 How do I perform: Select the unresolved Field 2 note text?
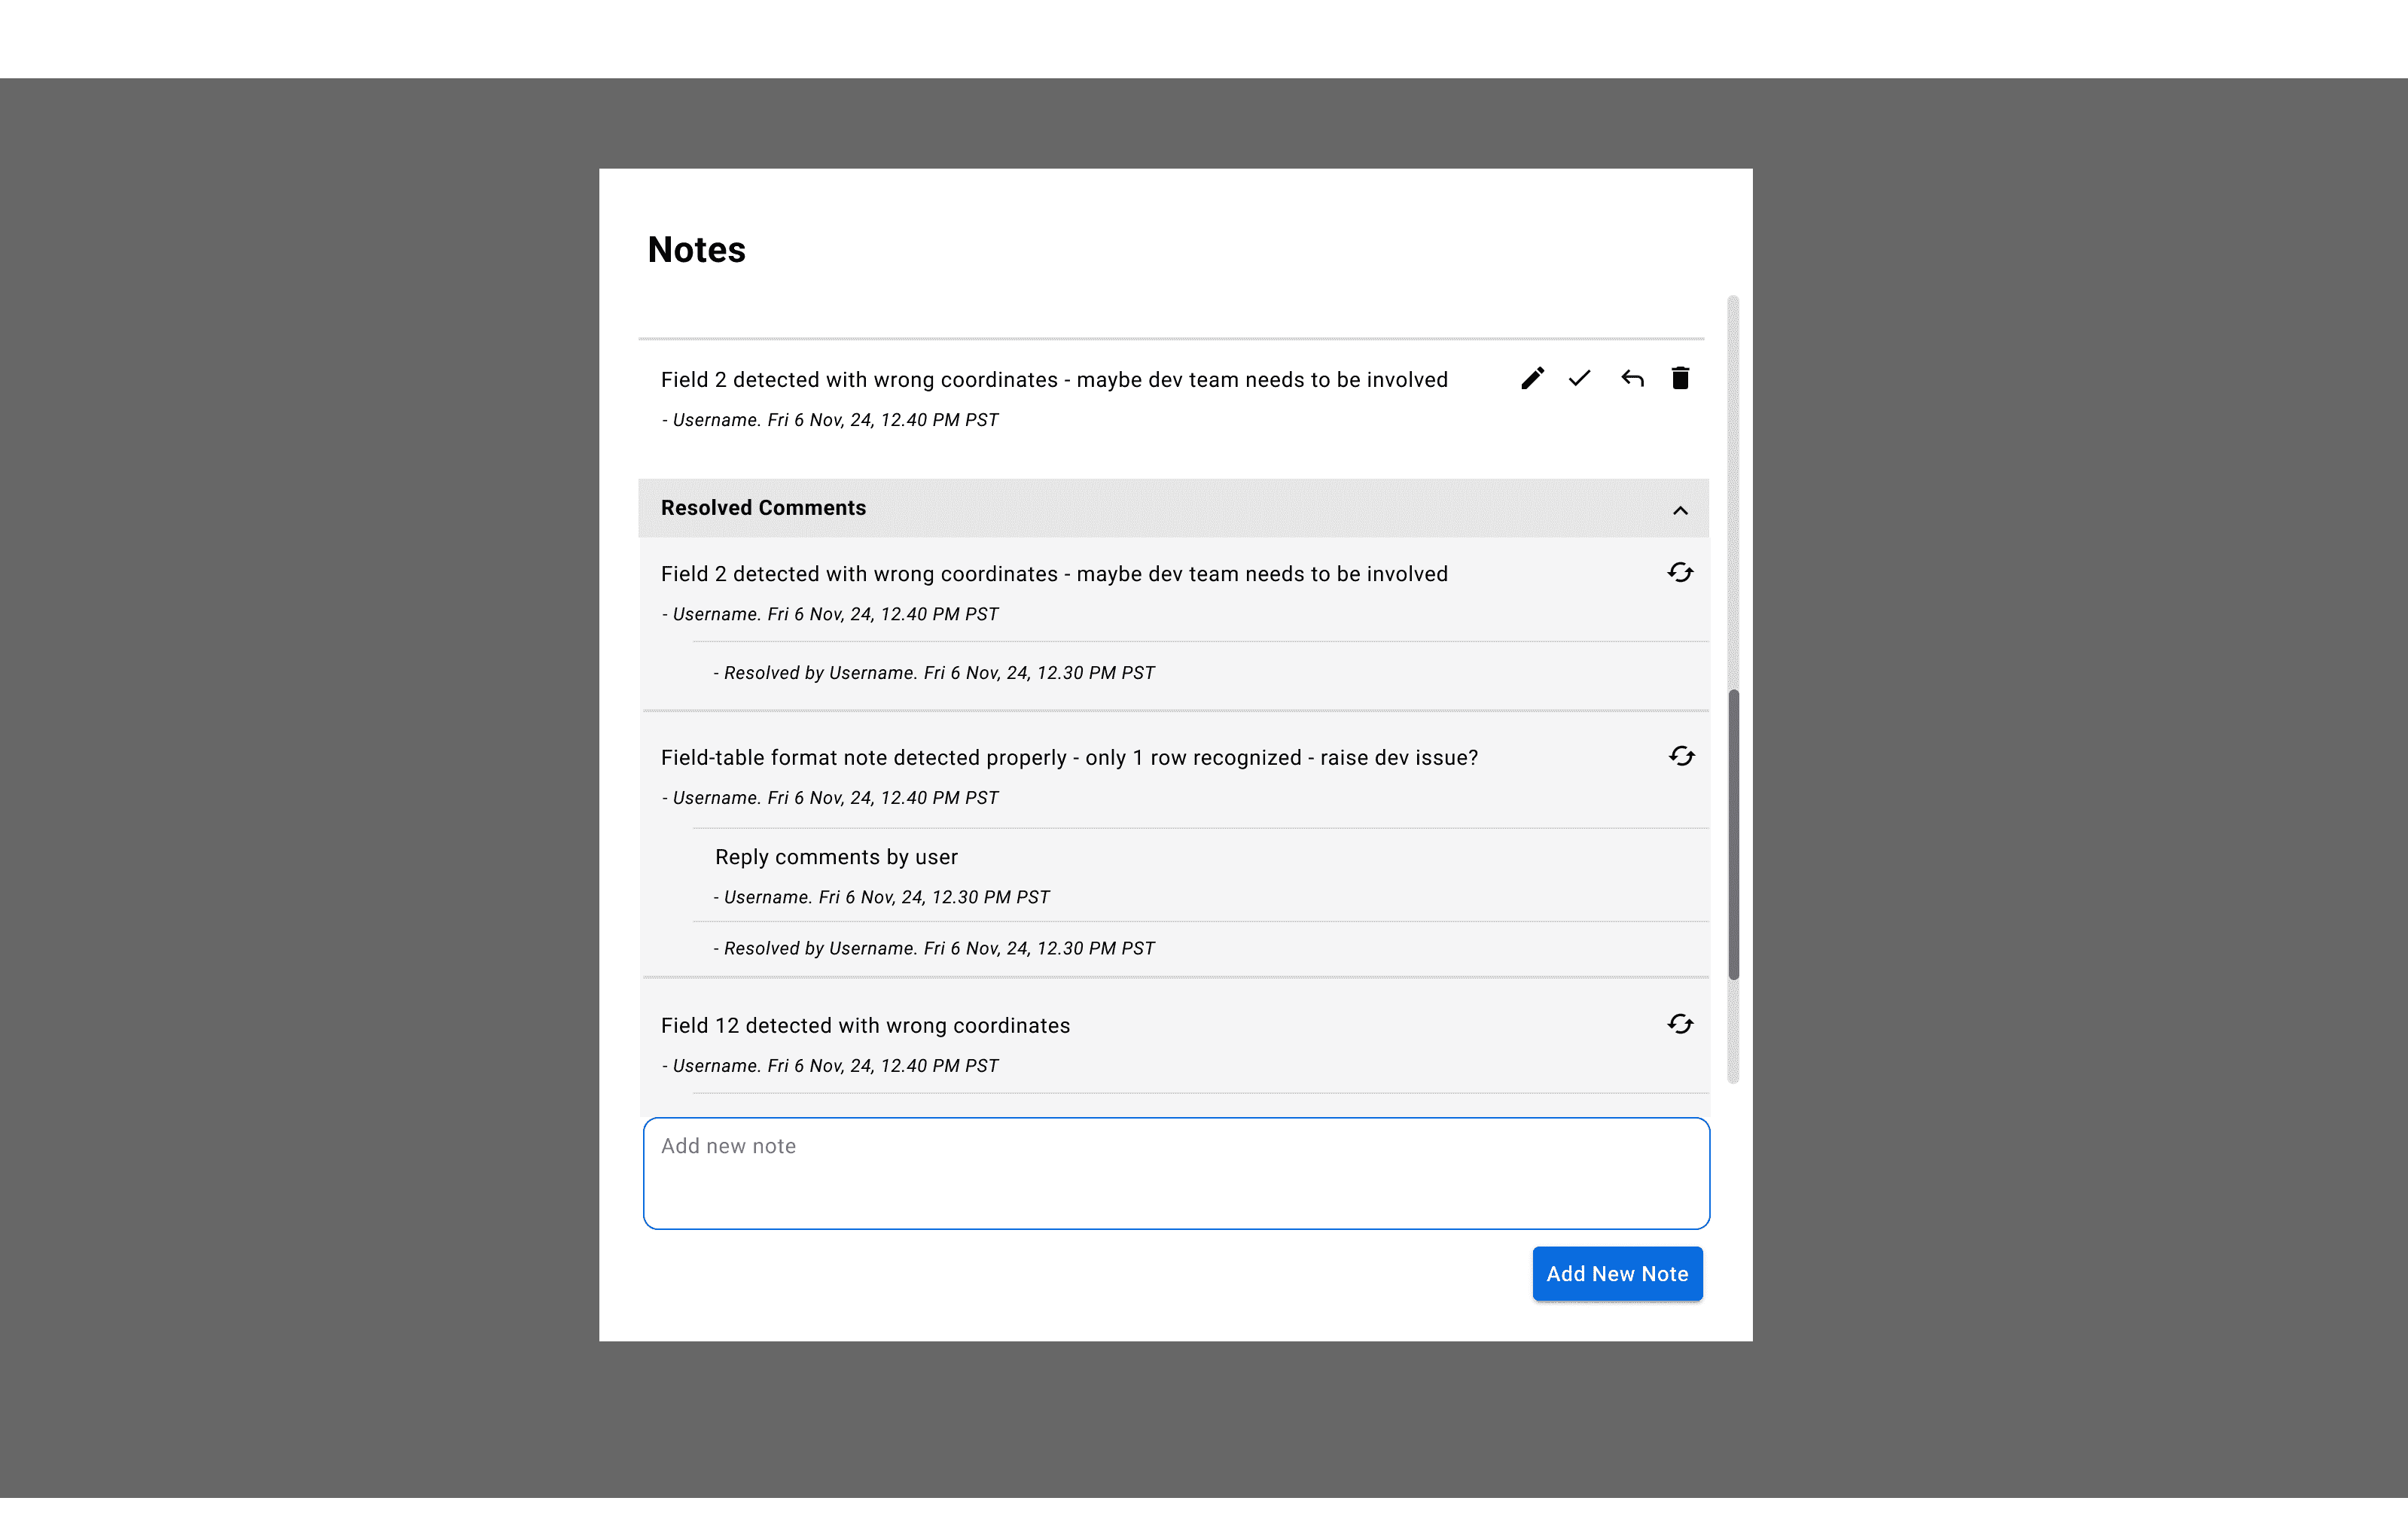tap(1054, 380)
